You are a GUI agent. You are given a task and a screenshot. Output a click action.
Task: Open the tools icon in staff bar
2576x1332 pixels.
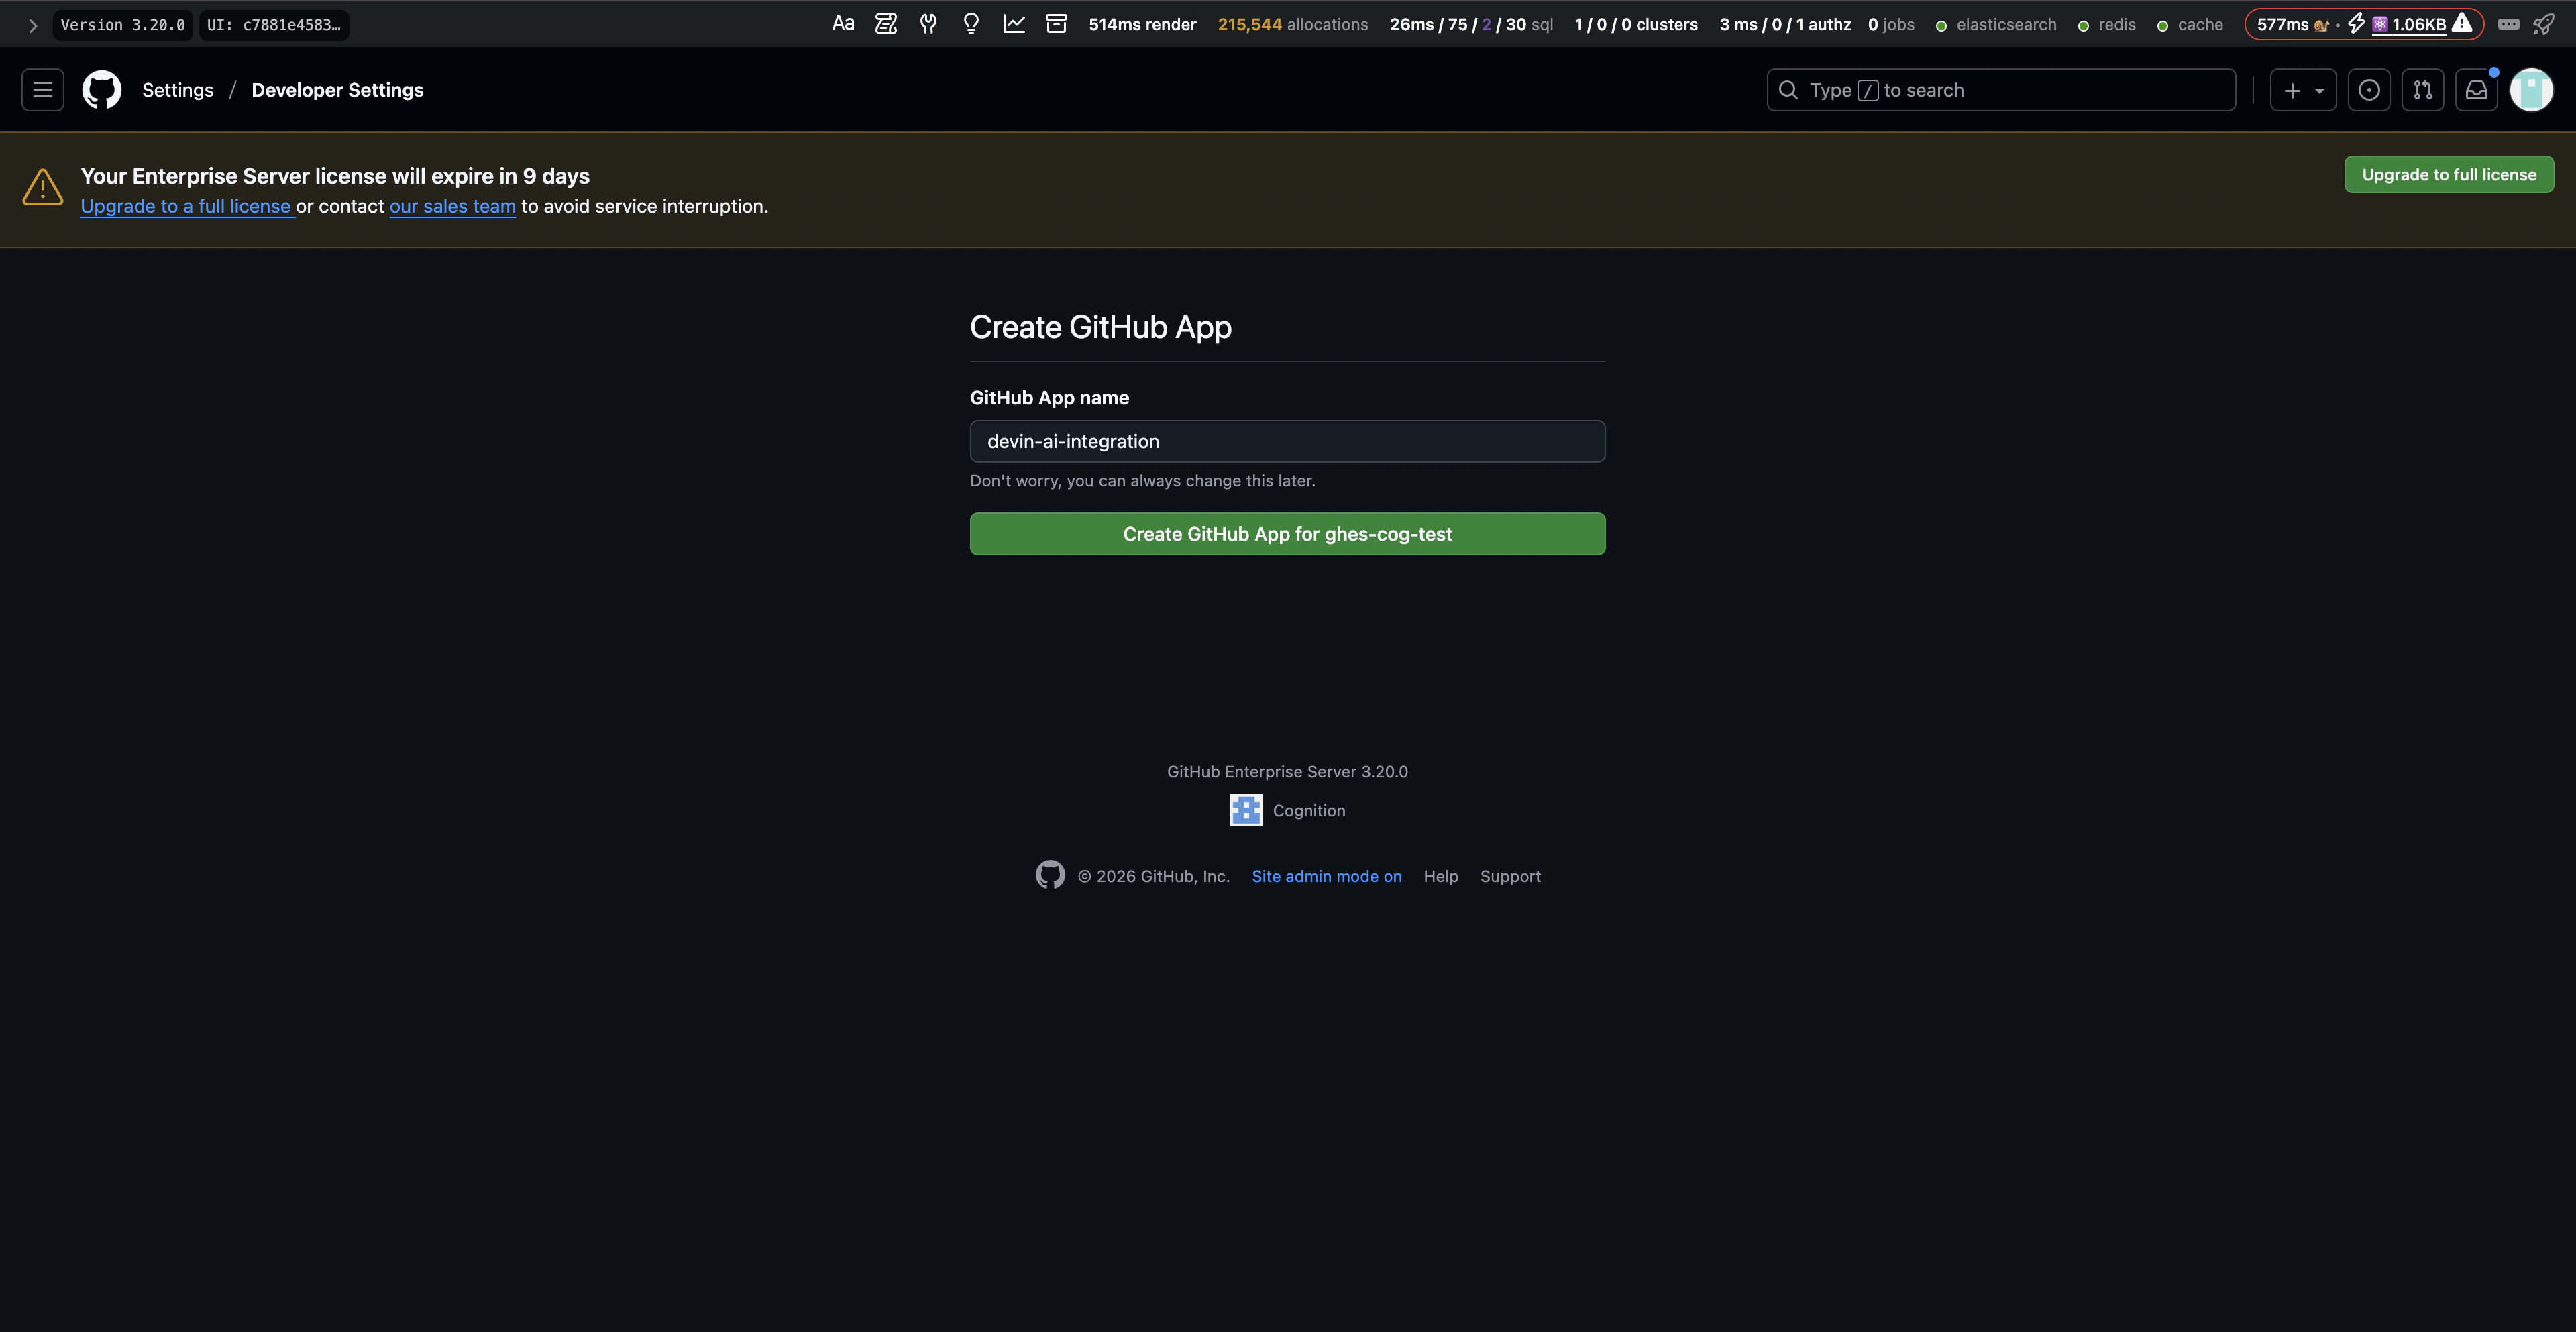929,24
